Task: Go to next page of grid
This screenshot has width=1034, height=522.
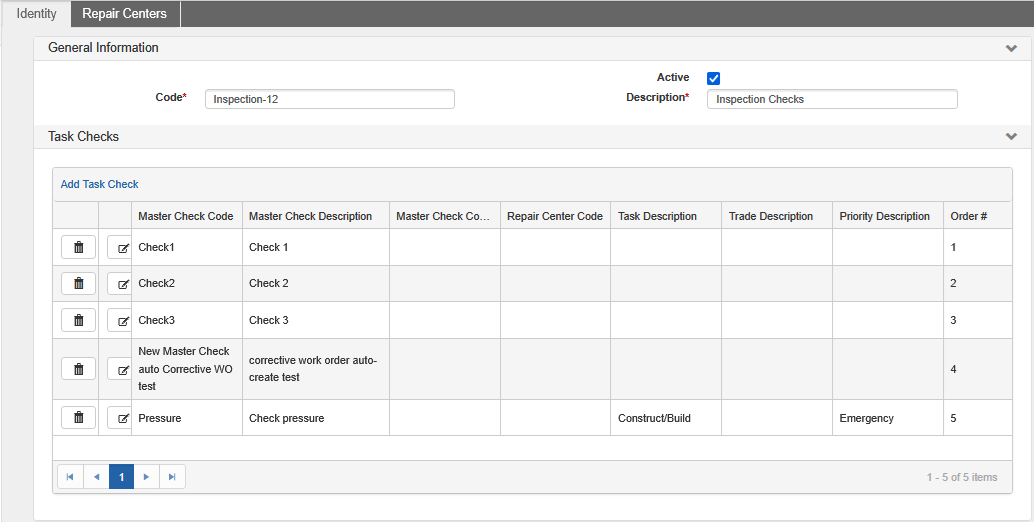Action: pyautogui.click(x=146, y=477)
